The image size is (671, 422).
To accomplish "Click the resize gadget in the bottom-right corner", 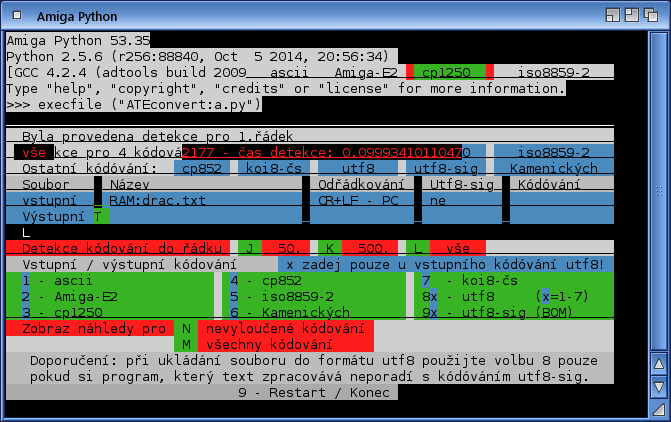I will pyautogui.click(x=658, y=408).
